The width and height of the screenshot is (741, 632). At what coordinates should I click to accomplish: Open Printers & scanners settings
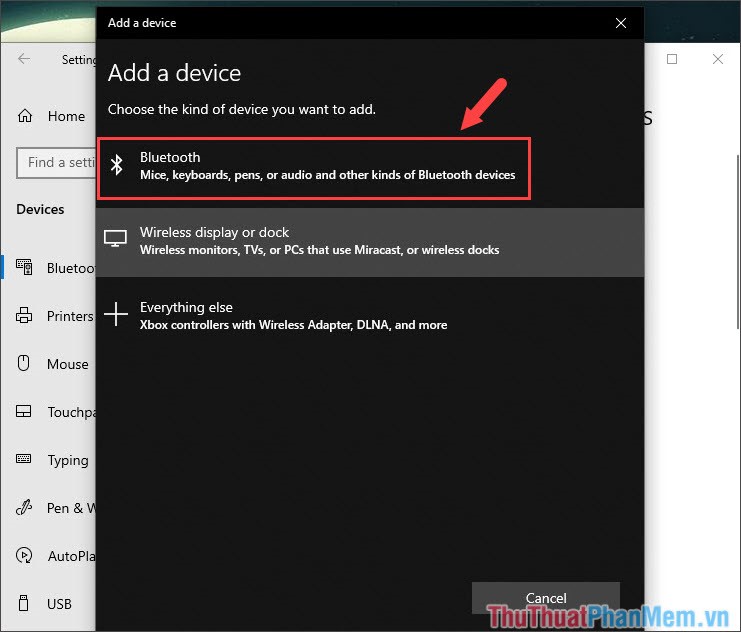pyautogui.click(x=50, y=316)
